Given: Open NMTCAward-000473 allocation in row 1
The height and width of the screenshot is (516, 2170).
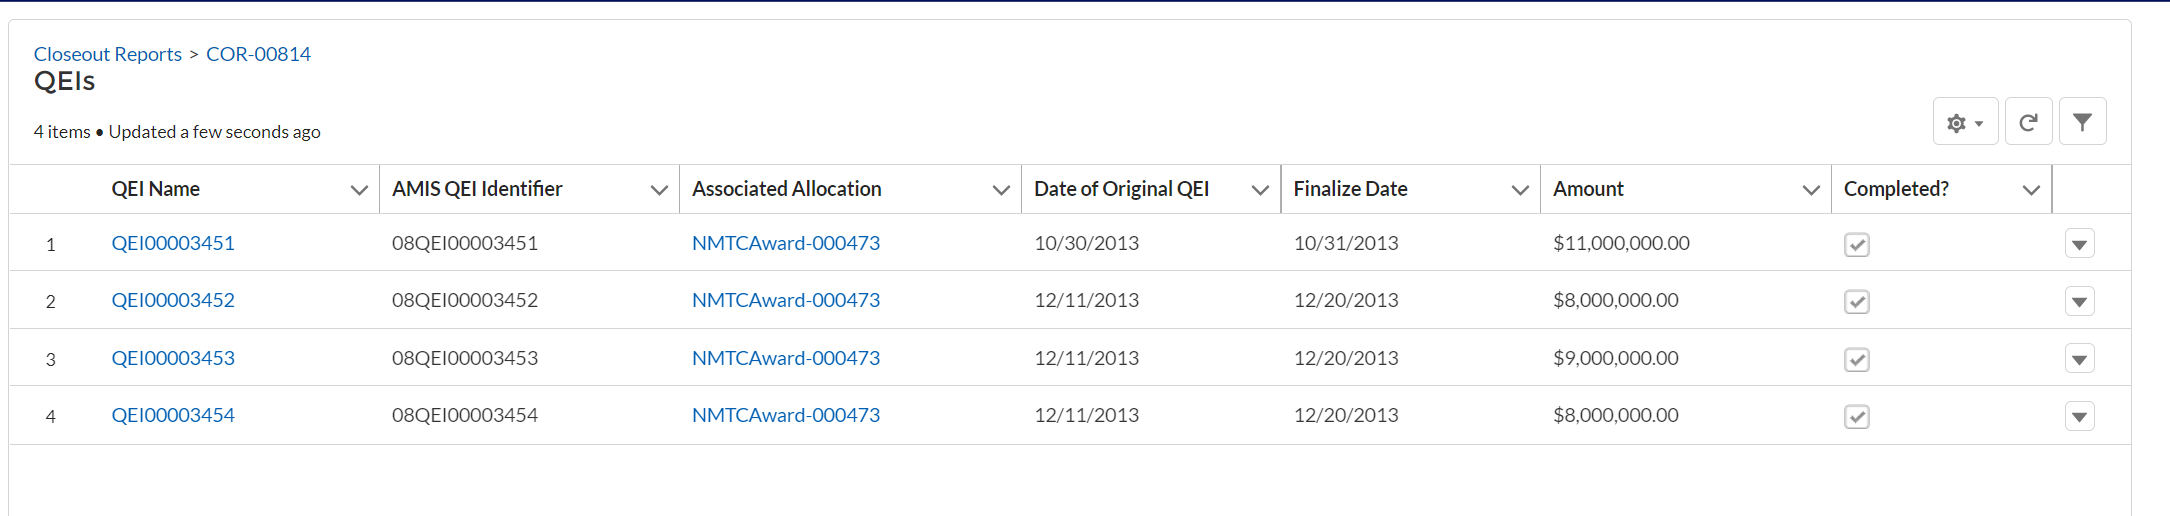Looking at the screenshot, I should coord(786,243).
